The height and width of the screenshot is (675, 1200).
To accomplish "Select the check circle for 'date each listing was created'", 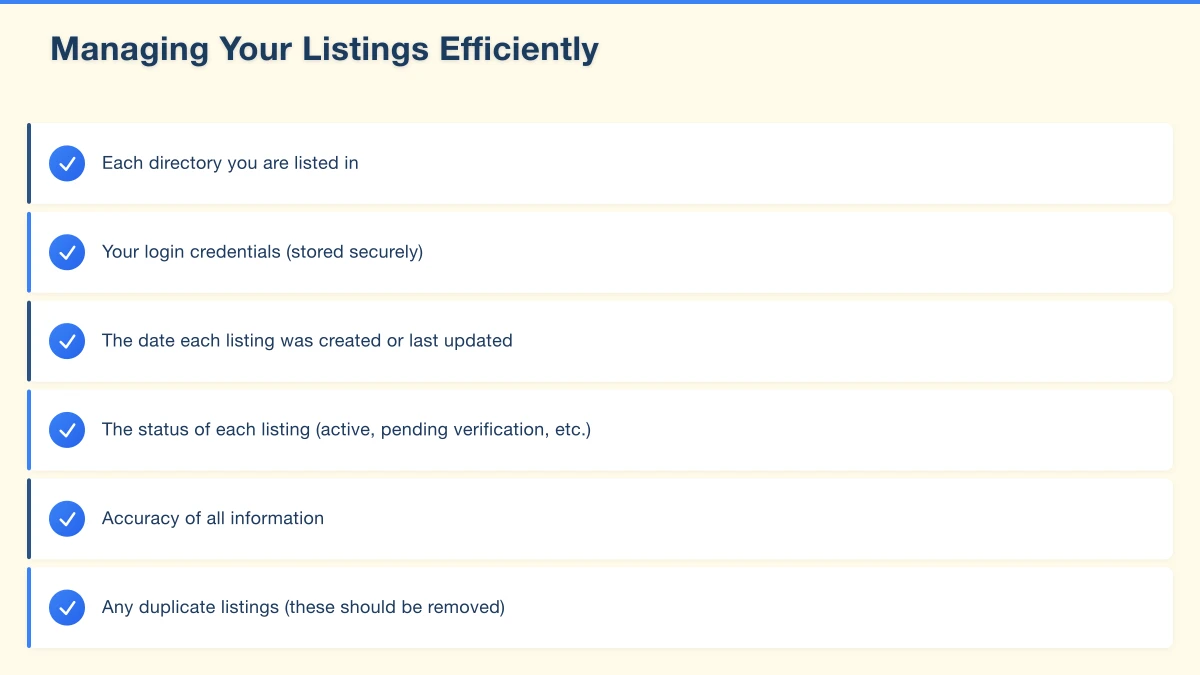I will [67, 341].
